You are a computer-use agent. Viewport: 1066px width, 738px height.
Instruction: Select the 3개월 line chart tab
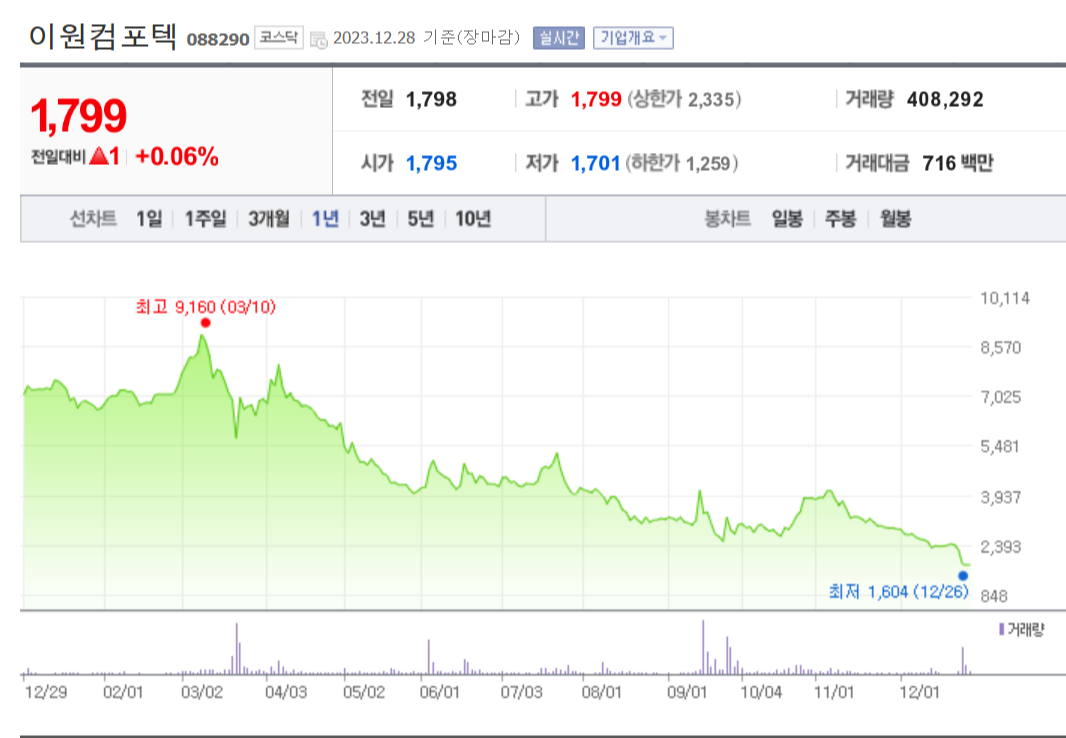coord(269,219)
